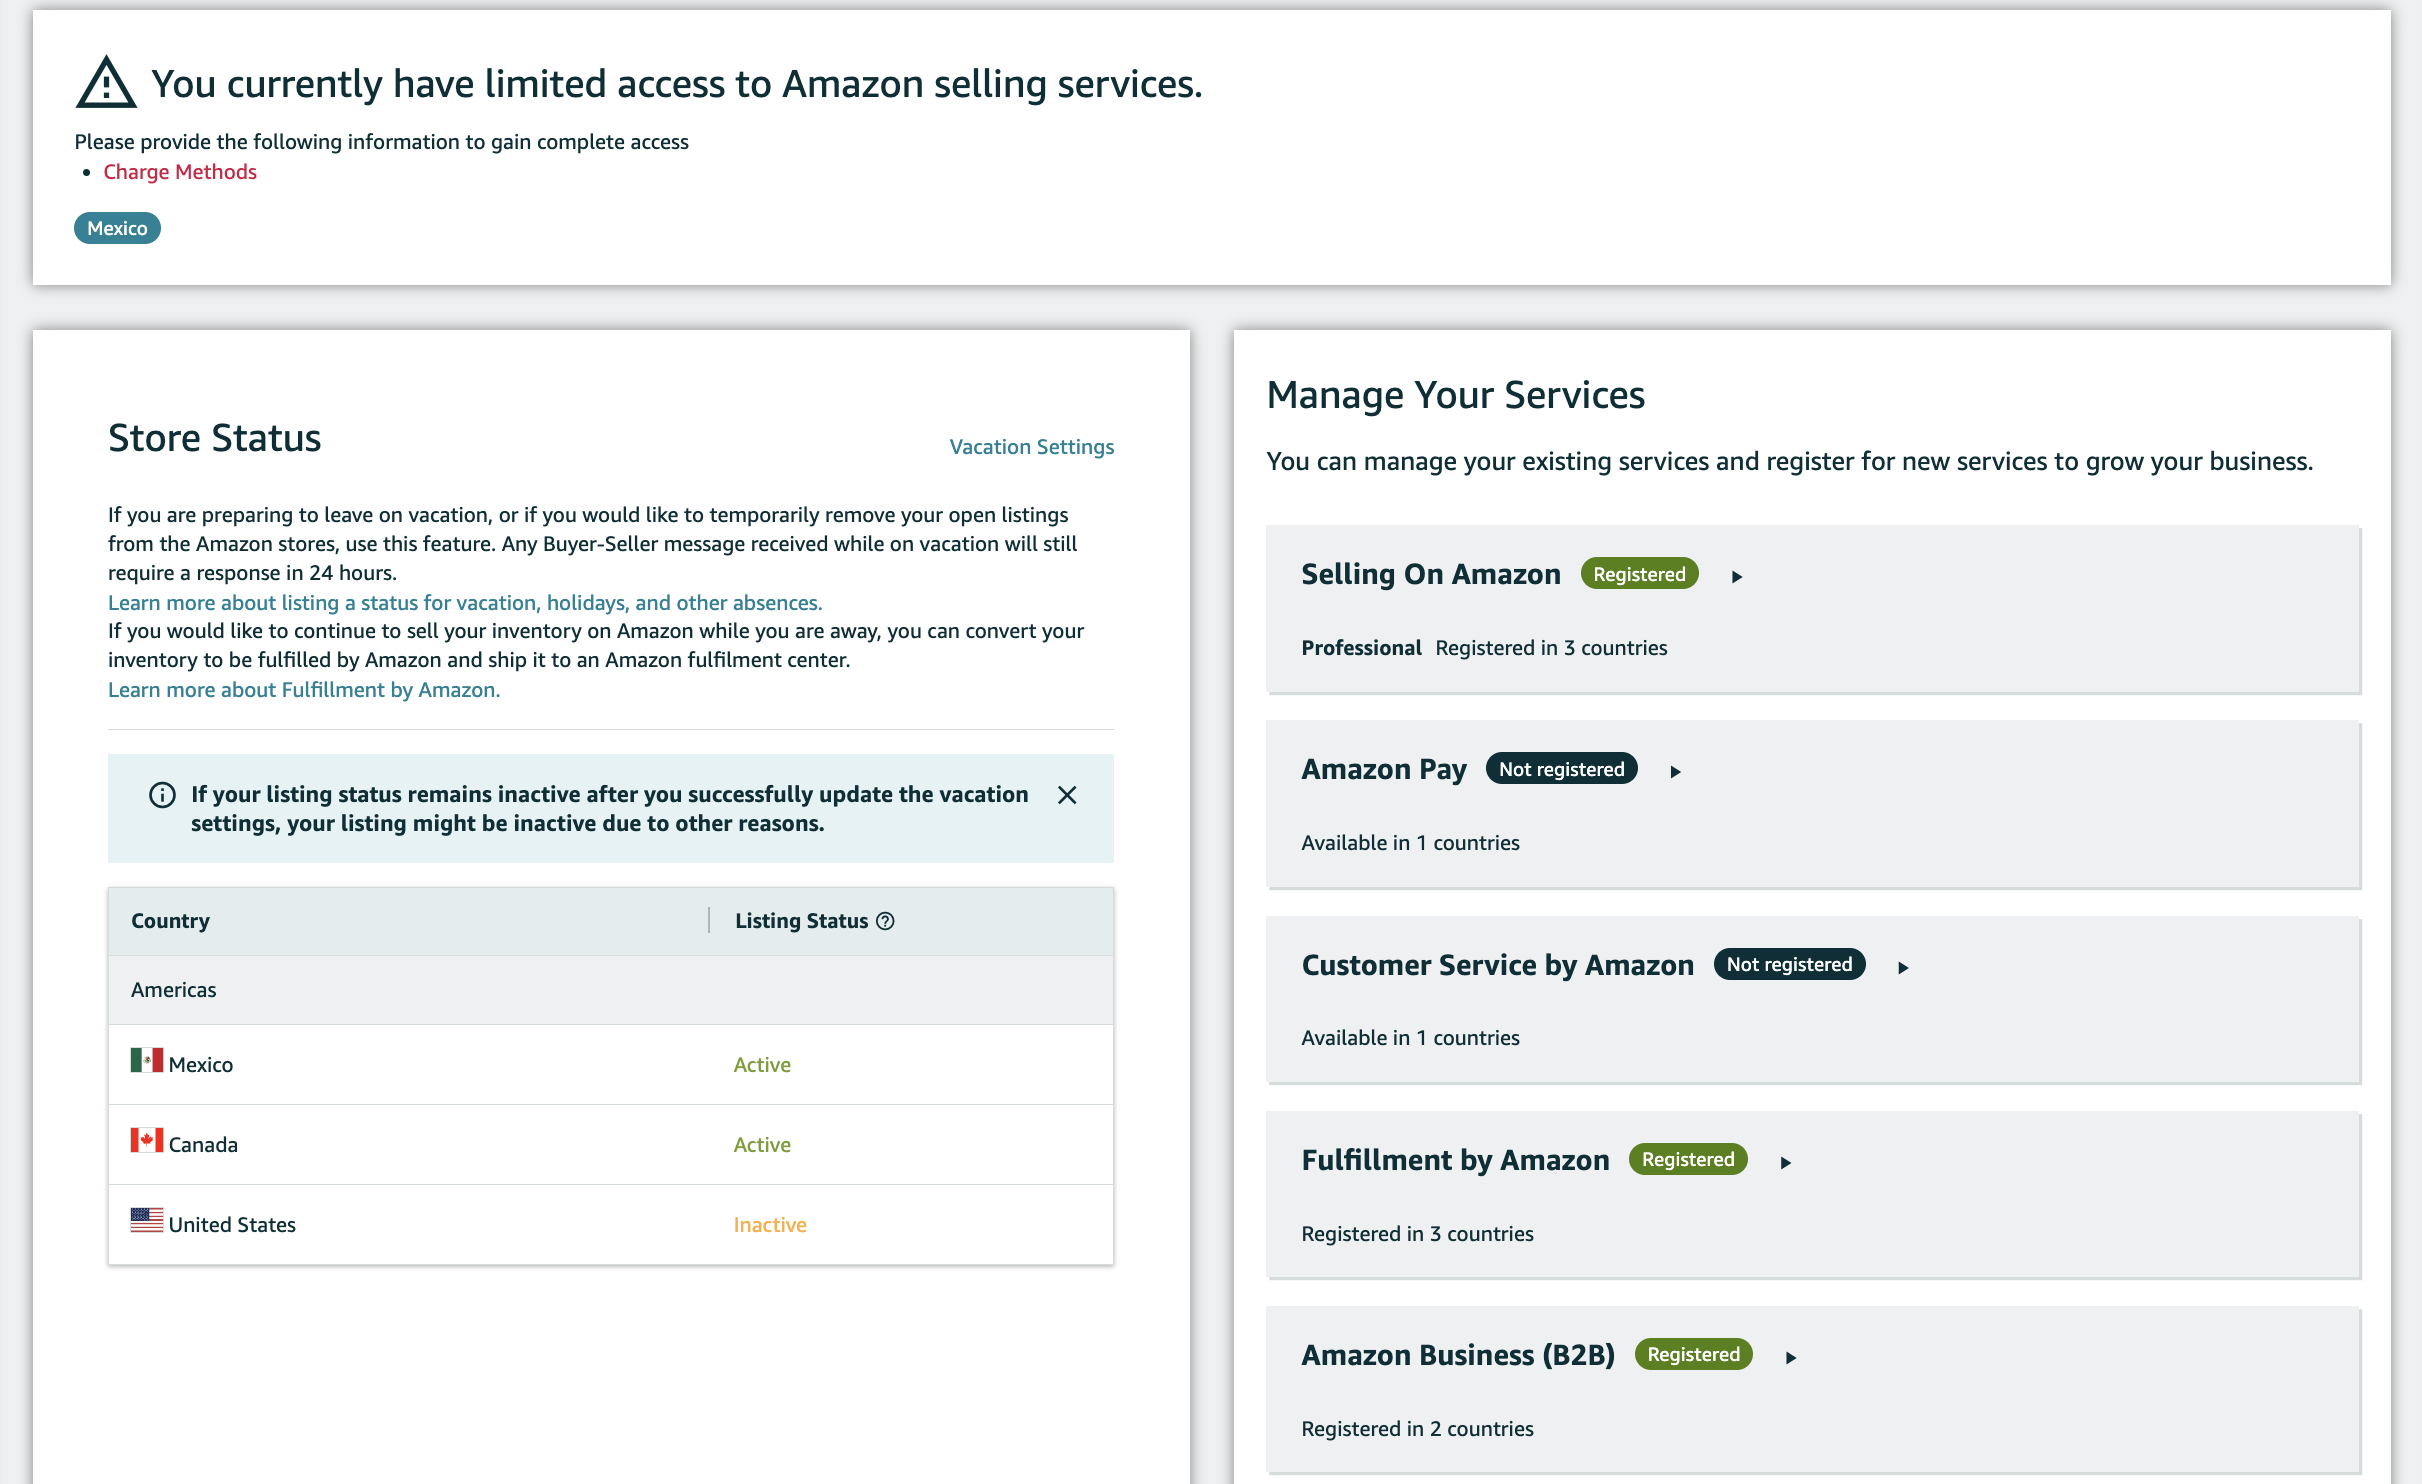
Task: Expand Customer Service by Amazon arrow
Action: pyautogui.click(x=1904, y=967)
